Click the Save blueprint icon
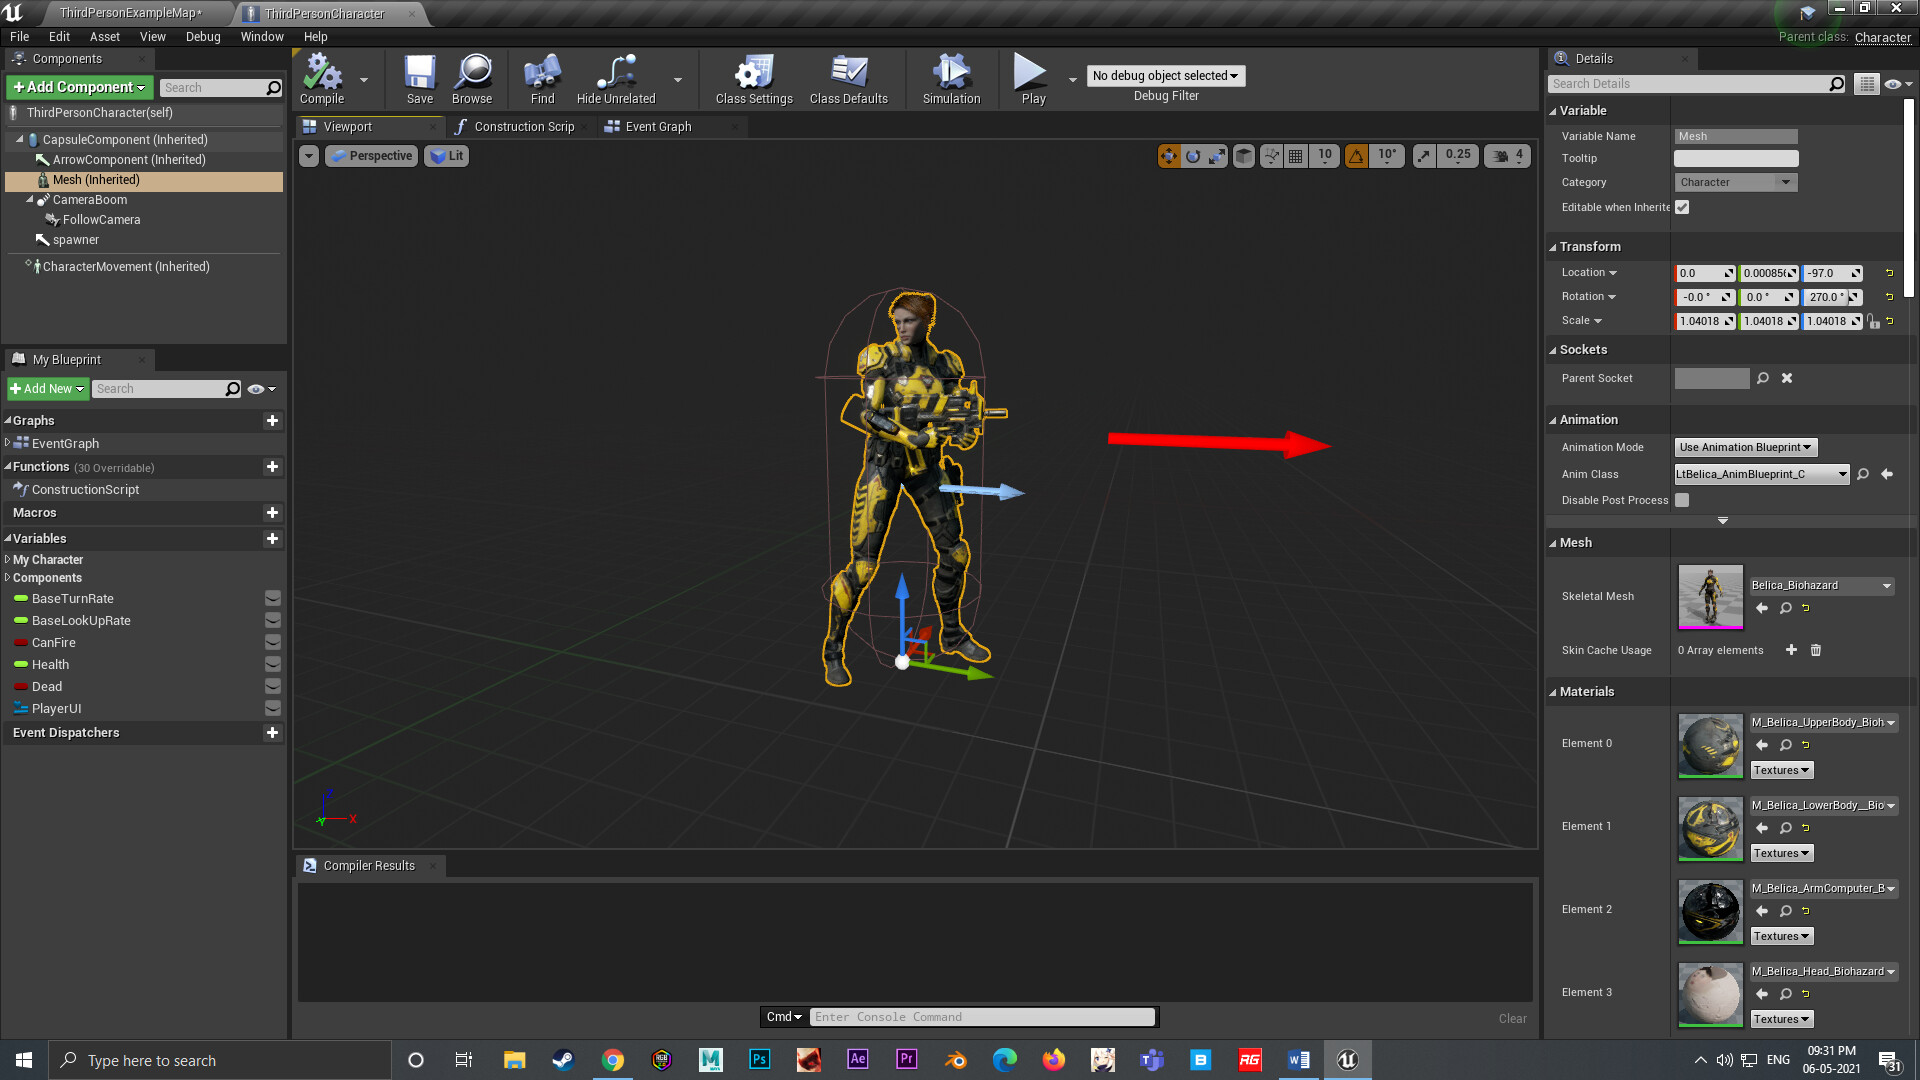 420,79
